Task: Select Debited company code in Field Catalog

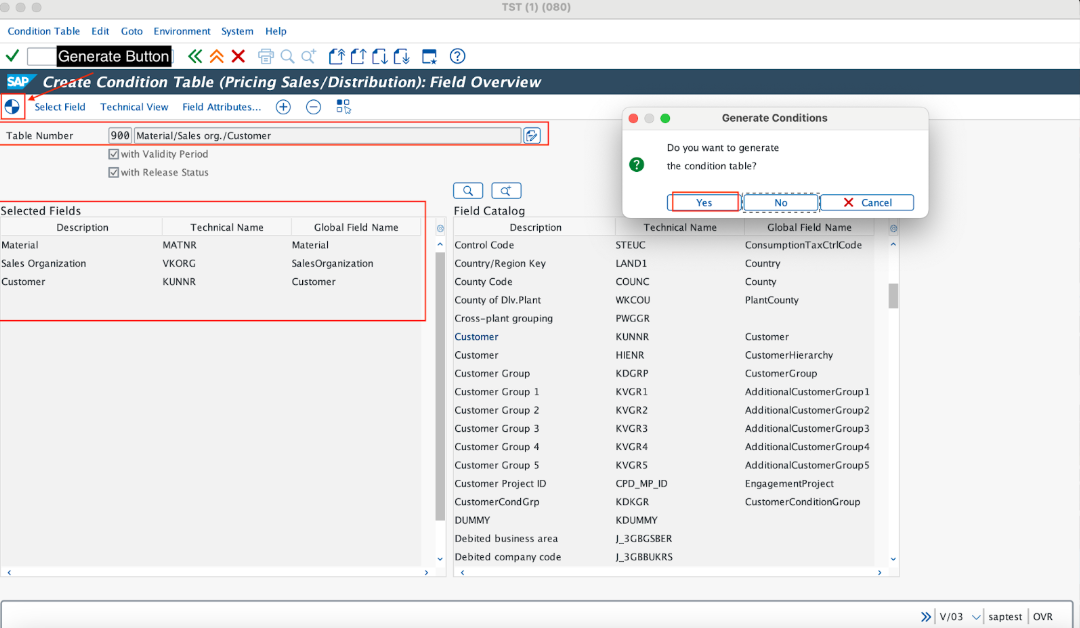Action: pyautogui.click(x=508, y=557)
